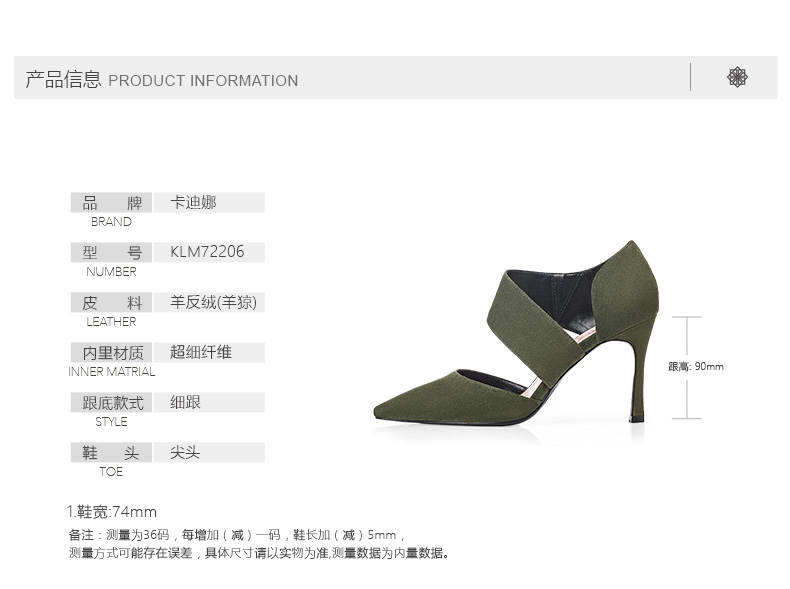This screenshot has height=589, width=790.
Task: Click the 跟底款式 STYLE label
Action: [x=111, y=410]
